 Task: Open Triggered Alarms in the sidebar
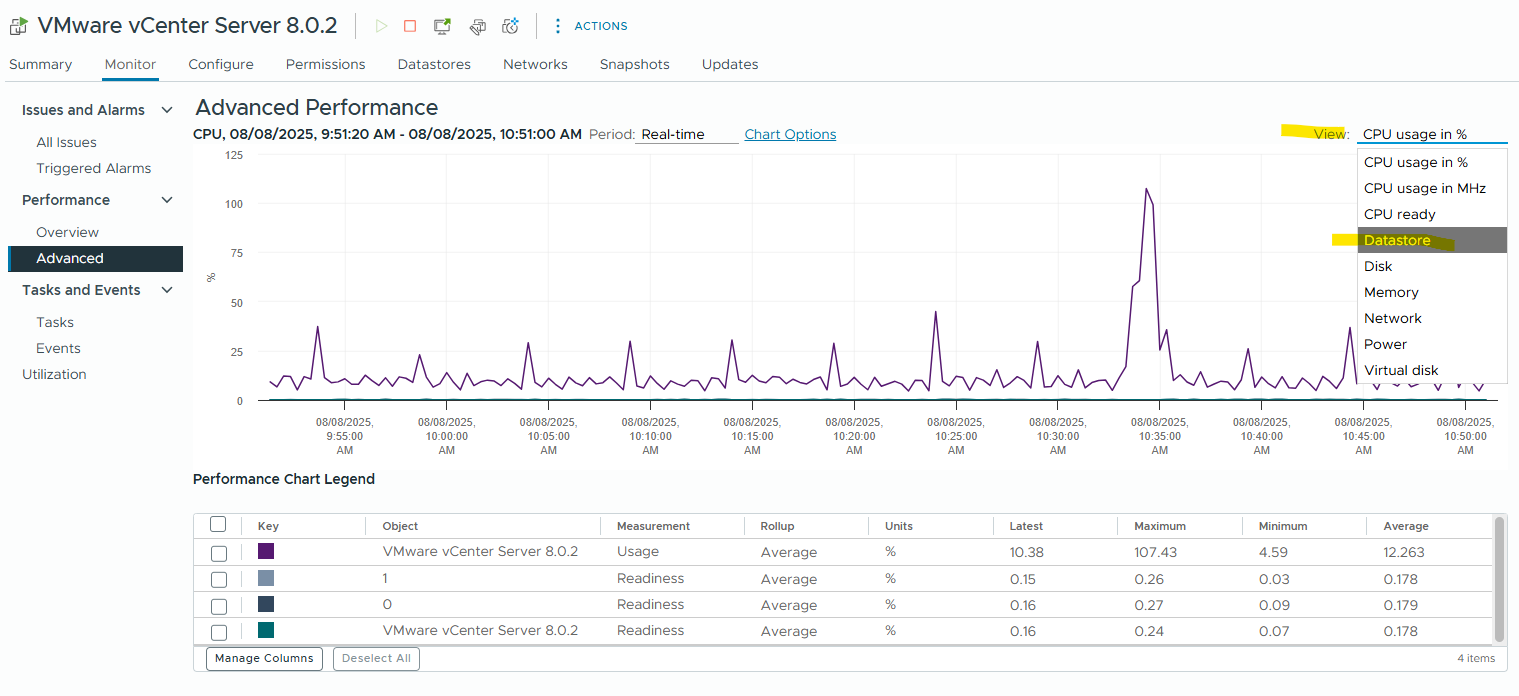(94, 168)
